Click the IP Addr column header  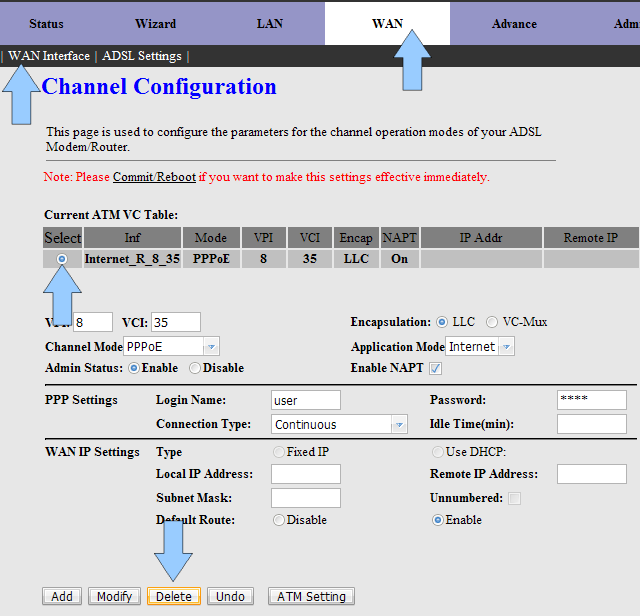(x=481, y=238)
